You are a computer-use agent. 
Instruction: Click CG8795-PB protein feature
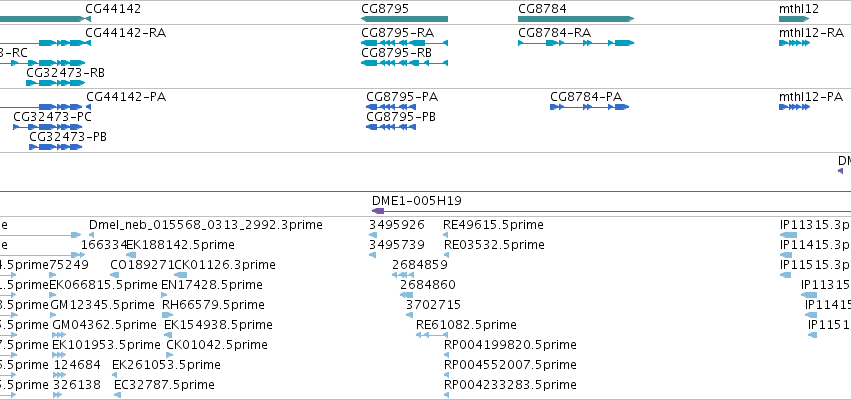pos(391,127)
